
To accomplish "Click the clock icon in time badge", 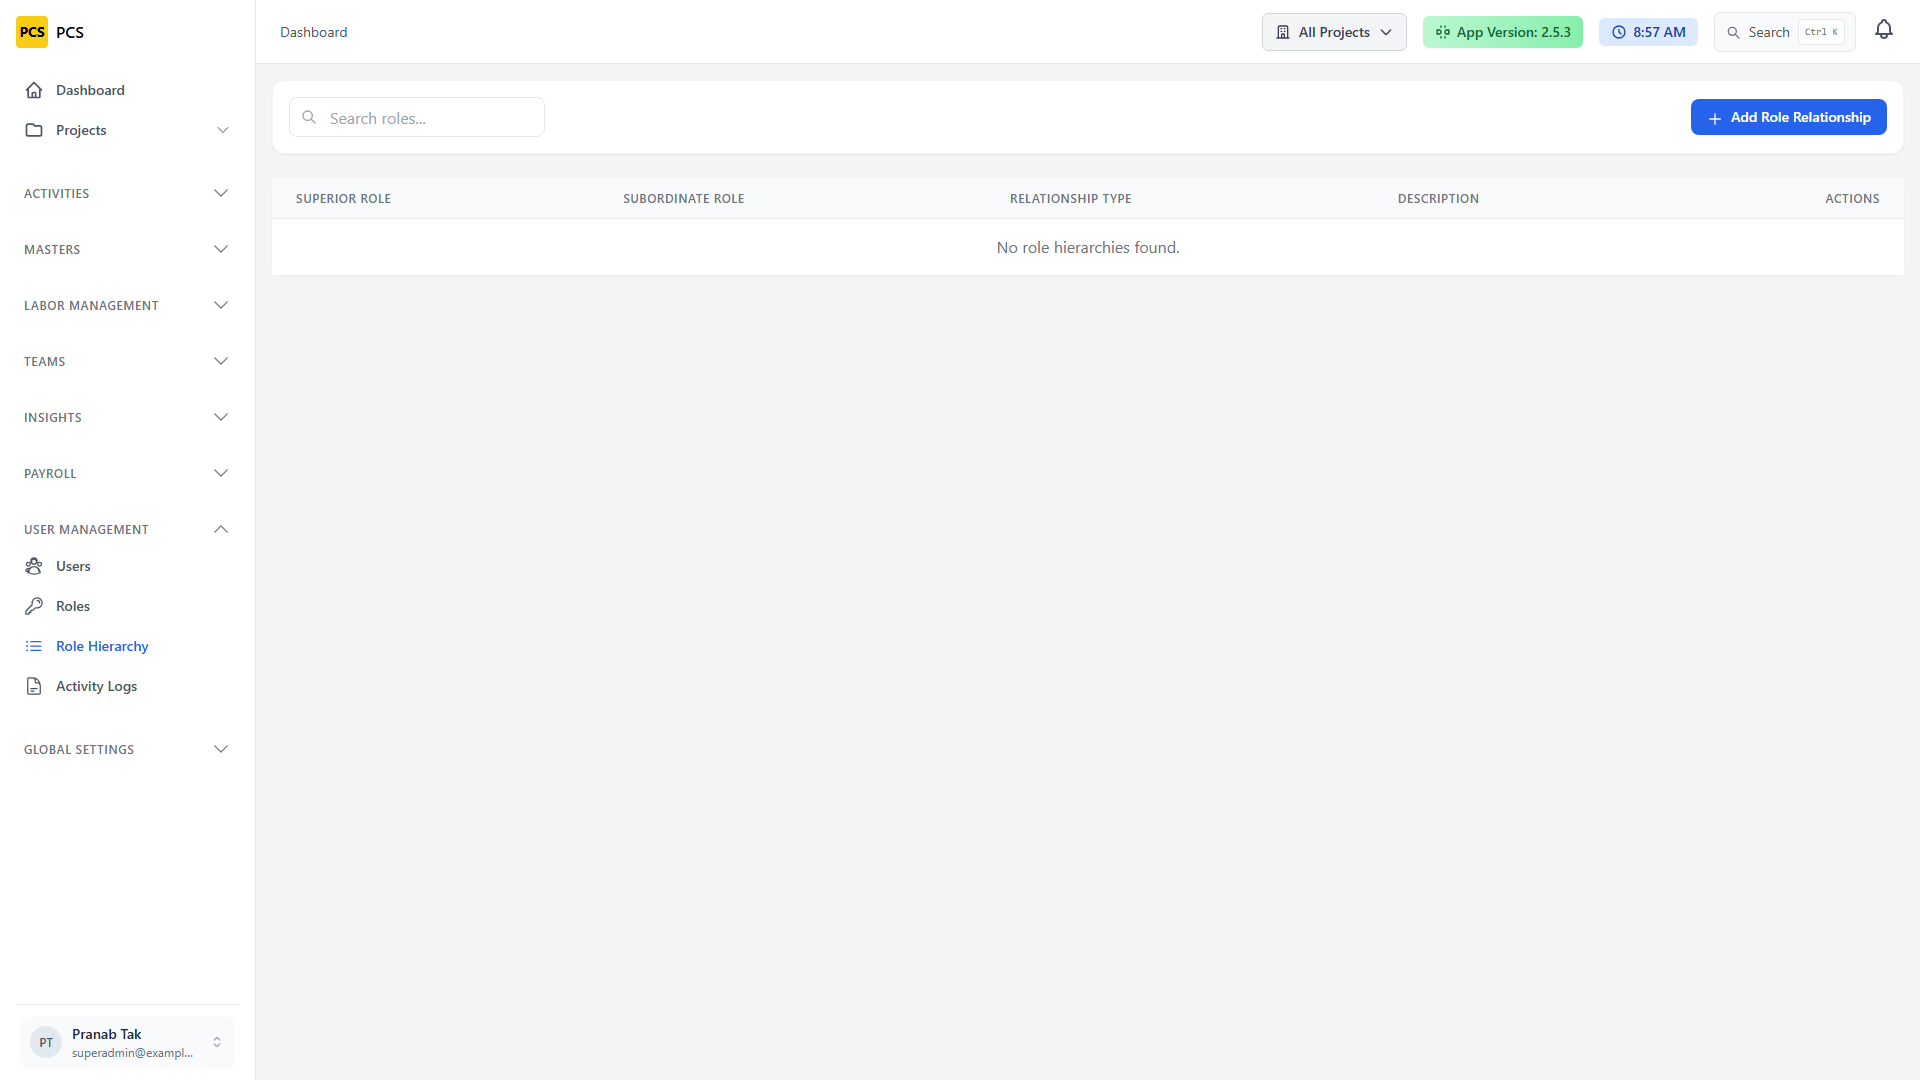I will 1619,32.
